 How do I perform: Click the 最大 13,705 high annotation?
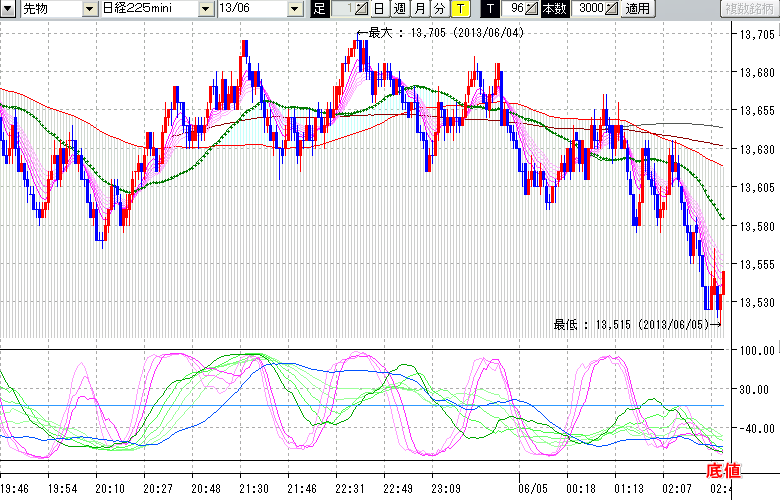click(x=446, y=33)
